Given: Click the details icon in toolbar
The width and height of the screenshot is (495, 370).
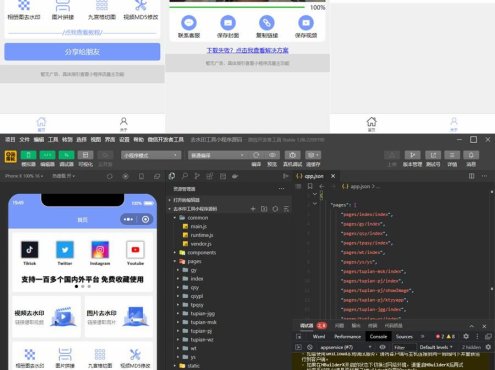Looking at the screenshot, I should click(x=452, y=155).
